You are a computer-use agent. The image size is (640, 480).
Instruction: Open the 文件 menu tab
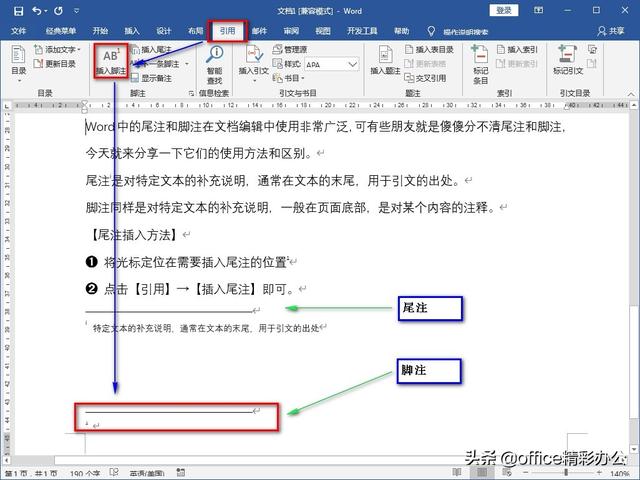coord(18,31)
